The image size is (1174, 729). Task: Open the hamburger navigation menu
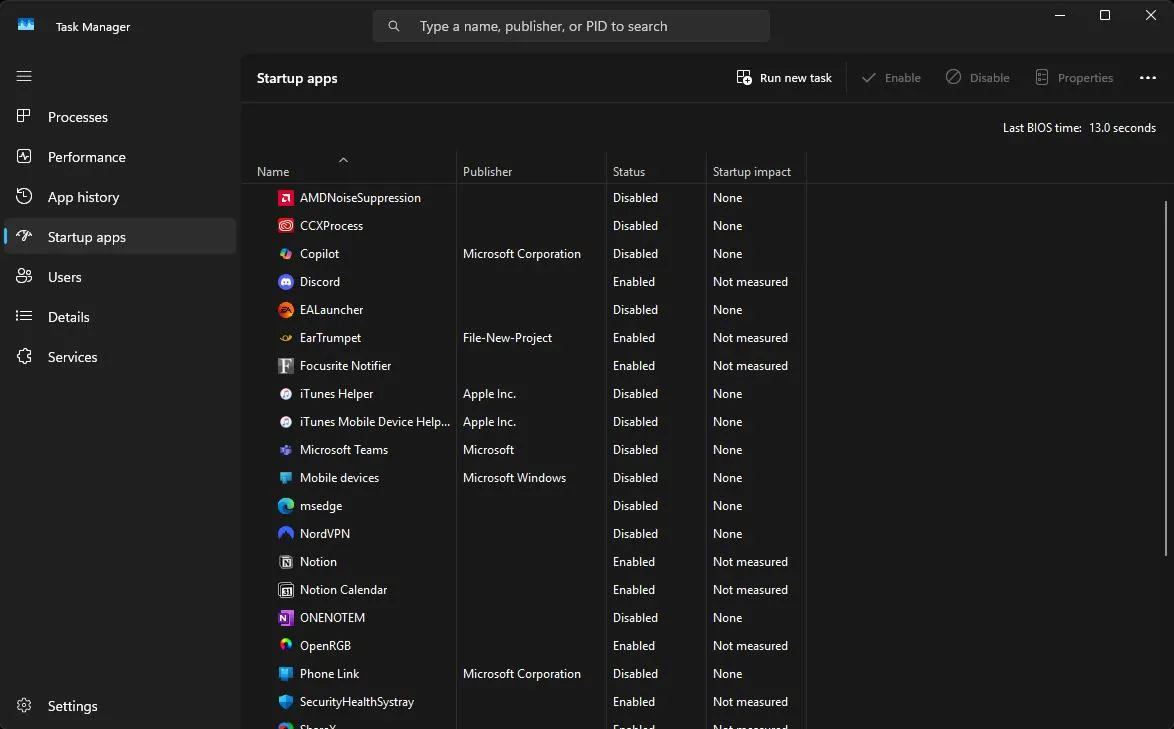coord(24,76)
